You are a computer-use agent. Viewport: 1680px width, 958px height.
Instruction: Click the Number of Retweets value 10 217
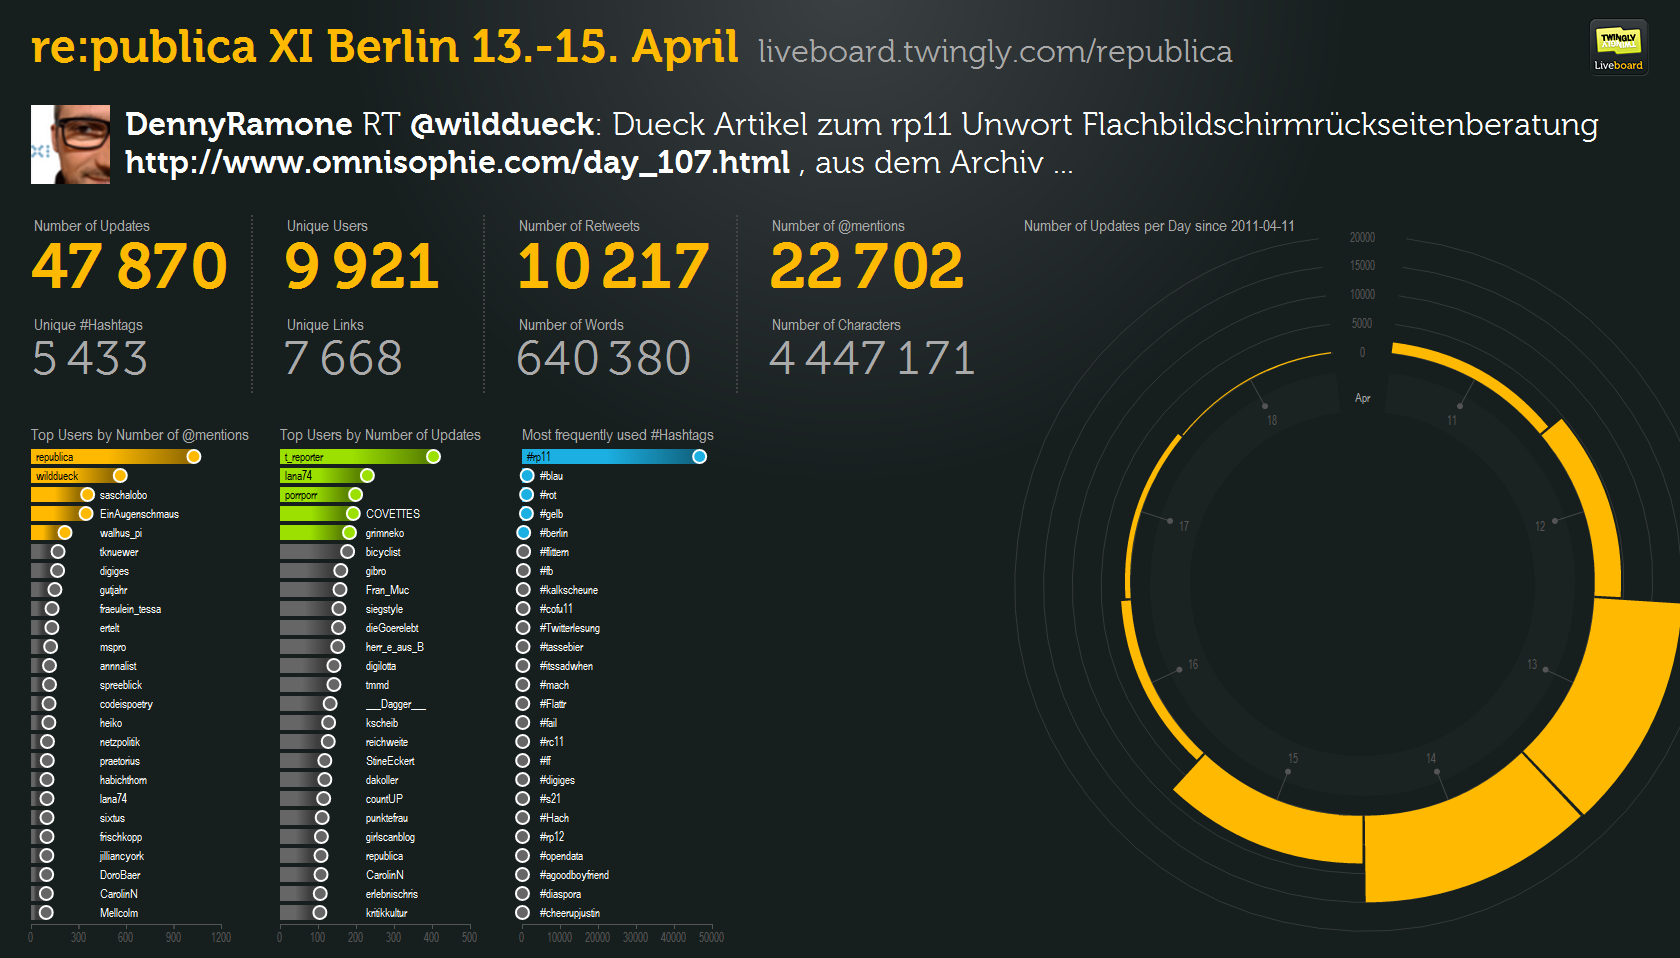tap(612, 267)
